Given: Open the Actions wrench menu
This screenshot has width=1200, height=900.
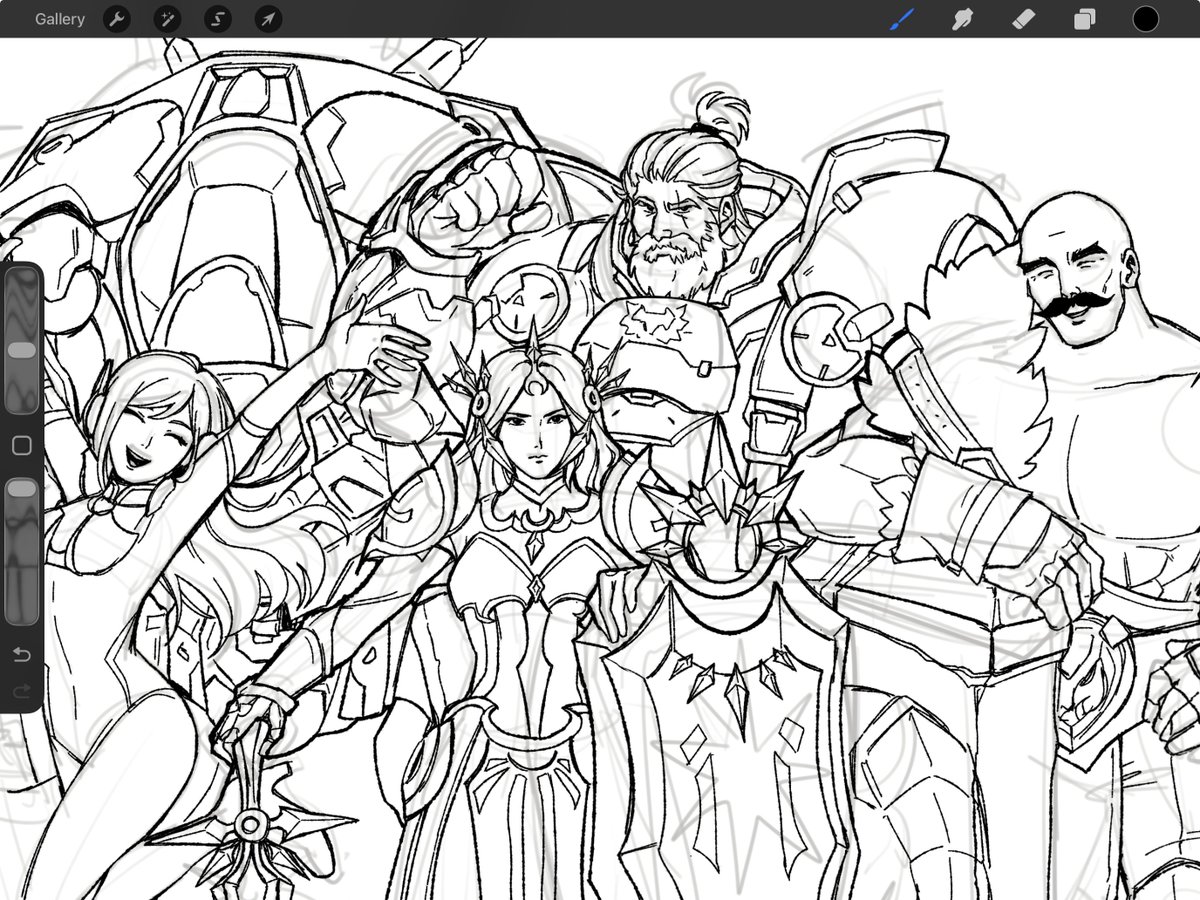Looking at the screenshot, I should pyautogui.click(x=118, y=19).
